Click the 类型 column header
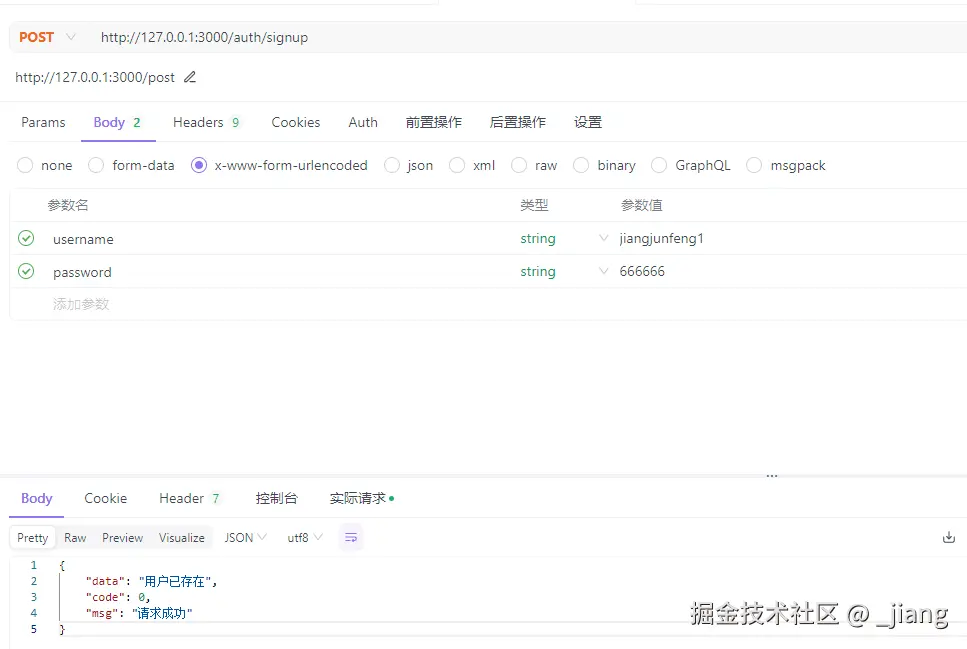 pyautogui.click(x=534, y=205)
